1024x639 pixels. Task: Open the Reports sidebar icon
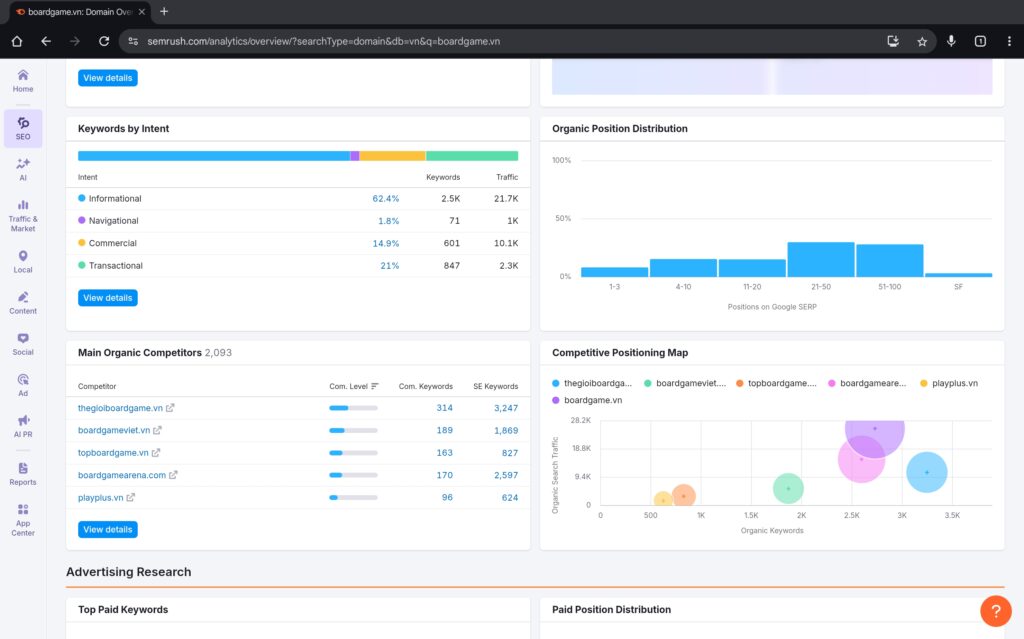click(x=22, y=471)
